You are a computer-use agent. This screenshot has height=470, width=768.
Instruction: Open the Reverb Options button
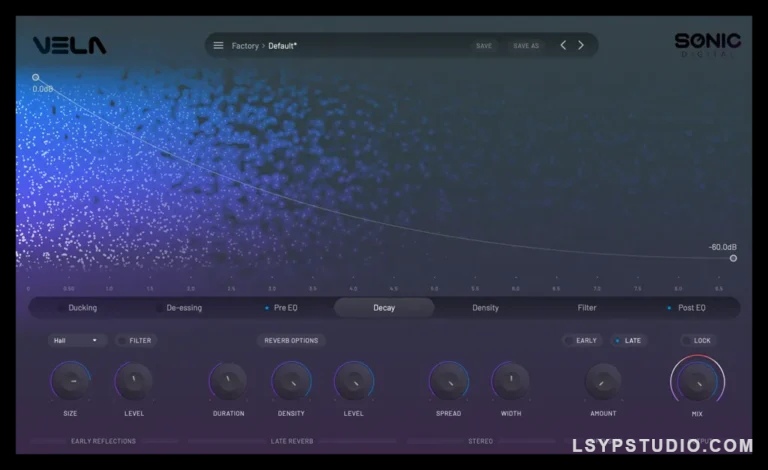pos(291,340)
